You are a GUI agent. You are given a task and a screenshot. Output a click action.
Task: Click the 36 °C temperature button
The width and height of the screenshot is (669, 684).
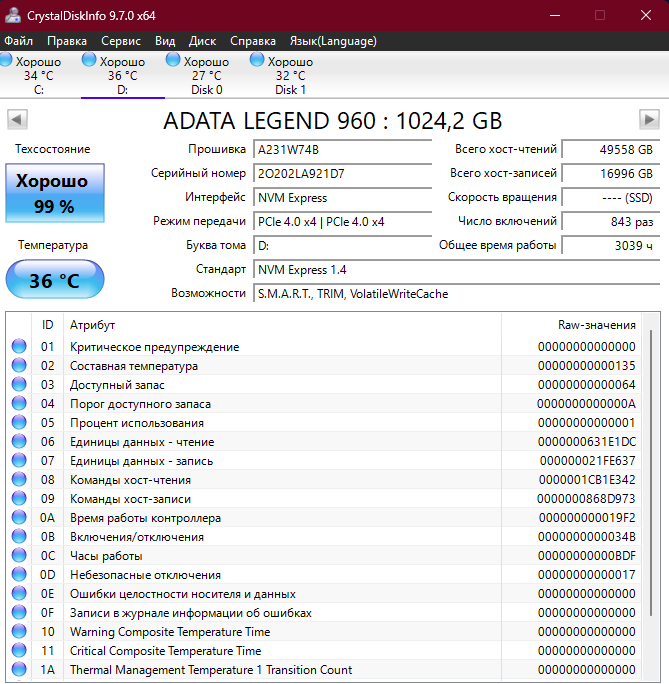point(54,280)
